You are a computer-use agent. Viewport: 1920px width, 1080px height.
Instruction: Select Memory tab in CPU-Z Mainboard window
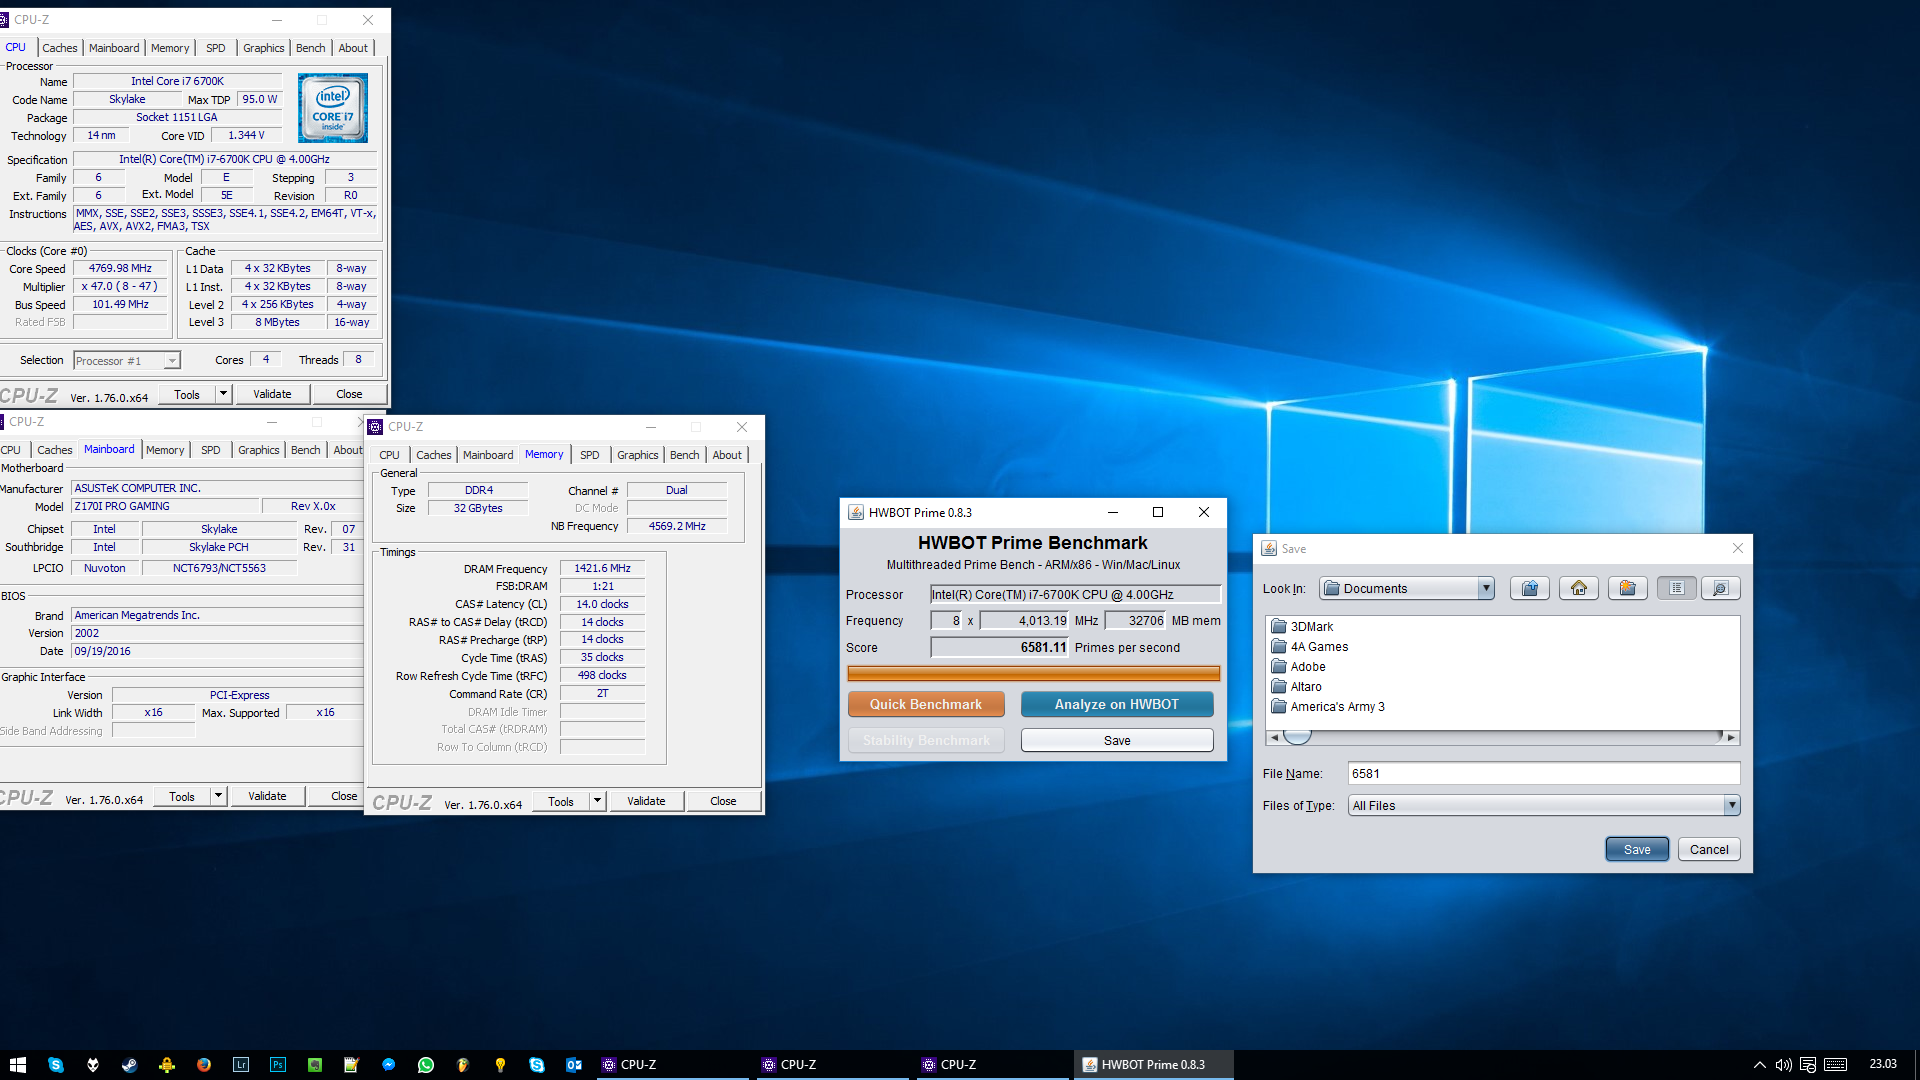165,450
